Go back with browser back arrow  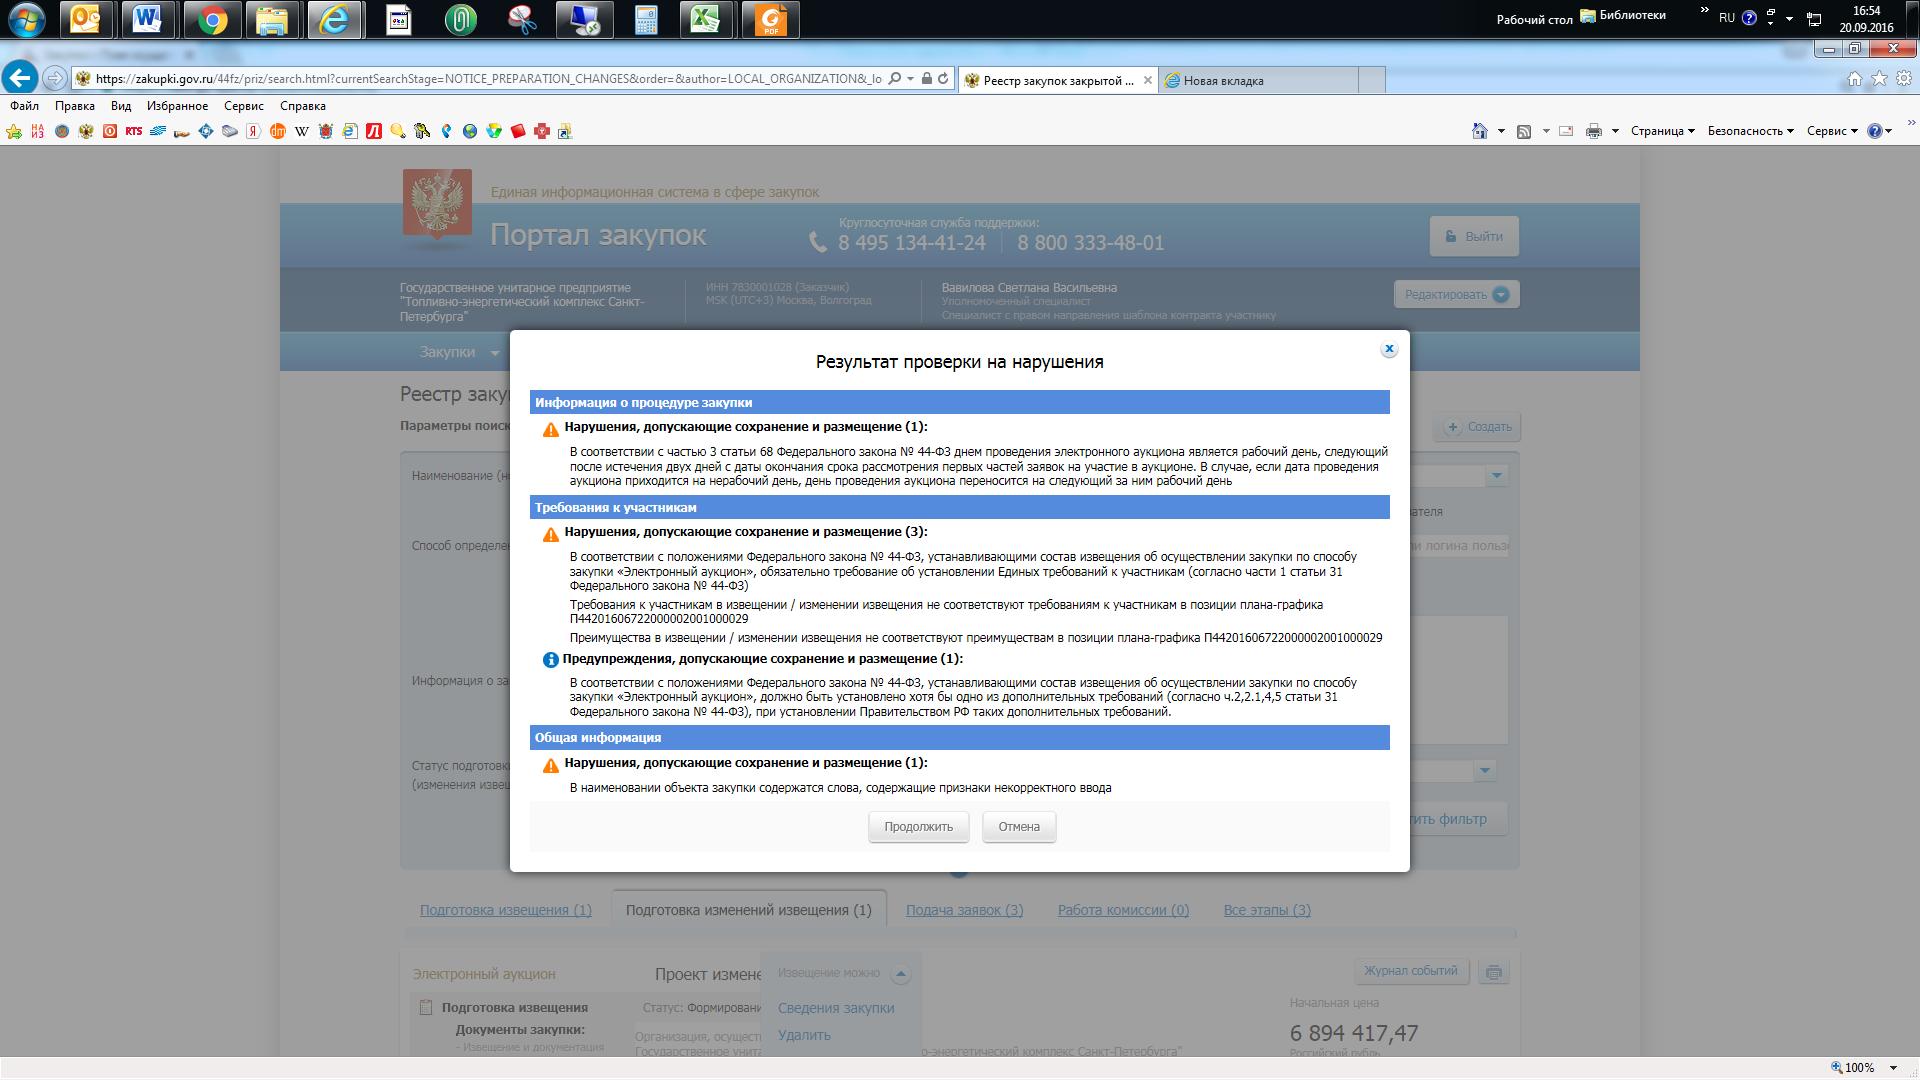(x=20, y=78)
